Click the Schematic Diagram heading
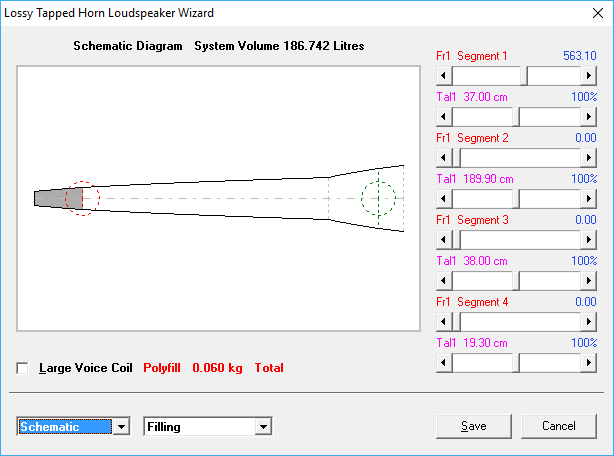This screenshot has width=614, height=456. pos(128,46)
